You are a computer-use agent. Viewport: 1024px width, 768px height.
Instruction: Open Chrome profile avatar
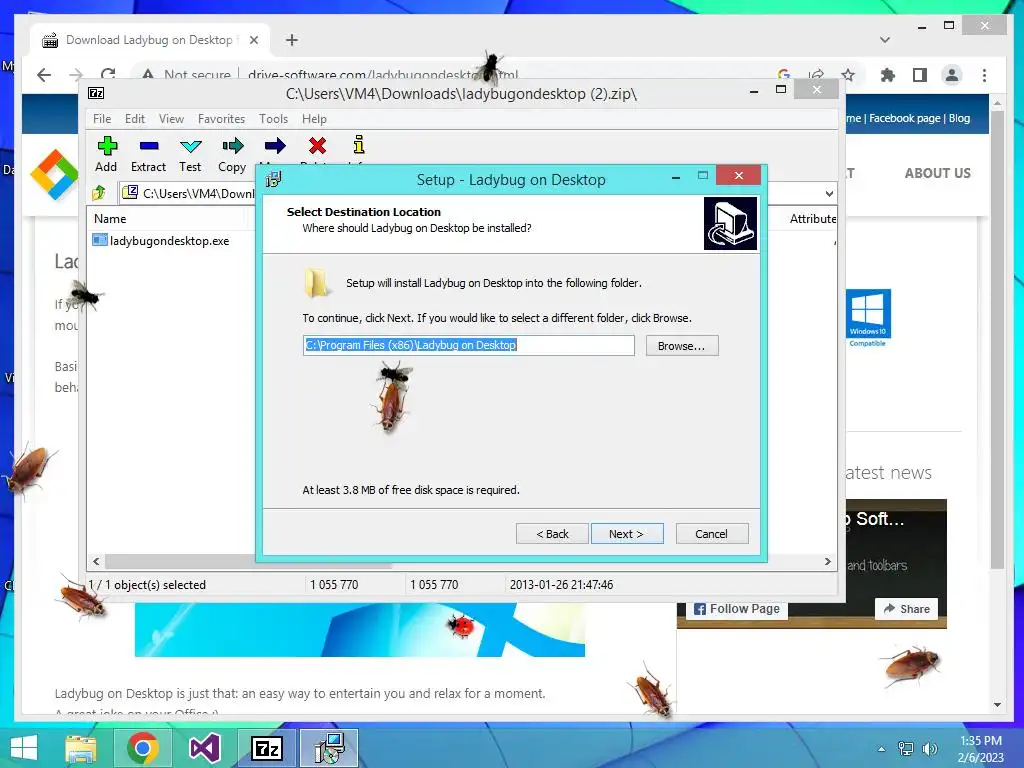[952, 75]
